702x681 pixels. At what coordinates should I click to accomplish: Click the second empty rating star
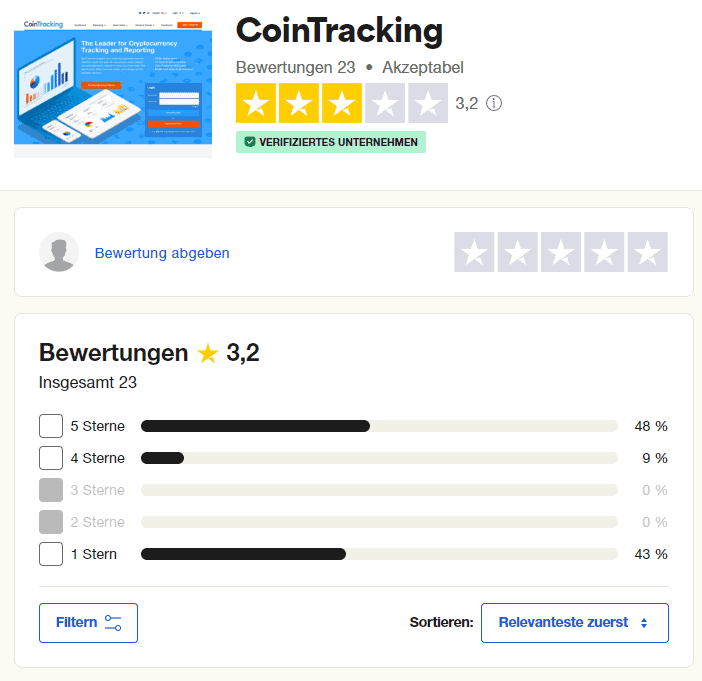click(518, 252)
